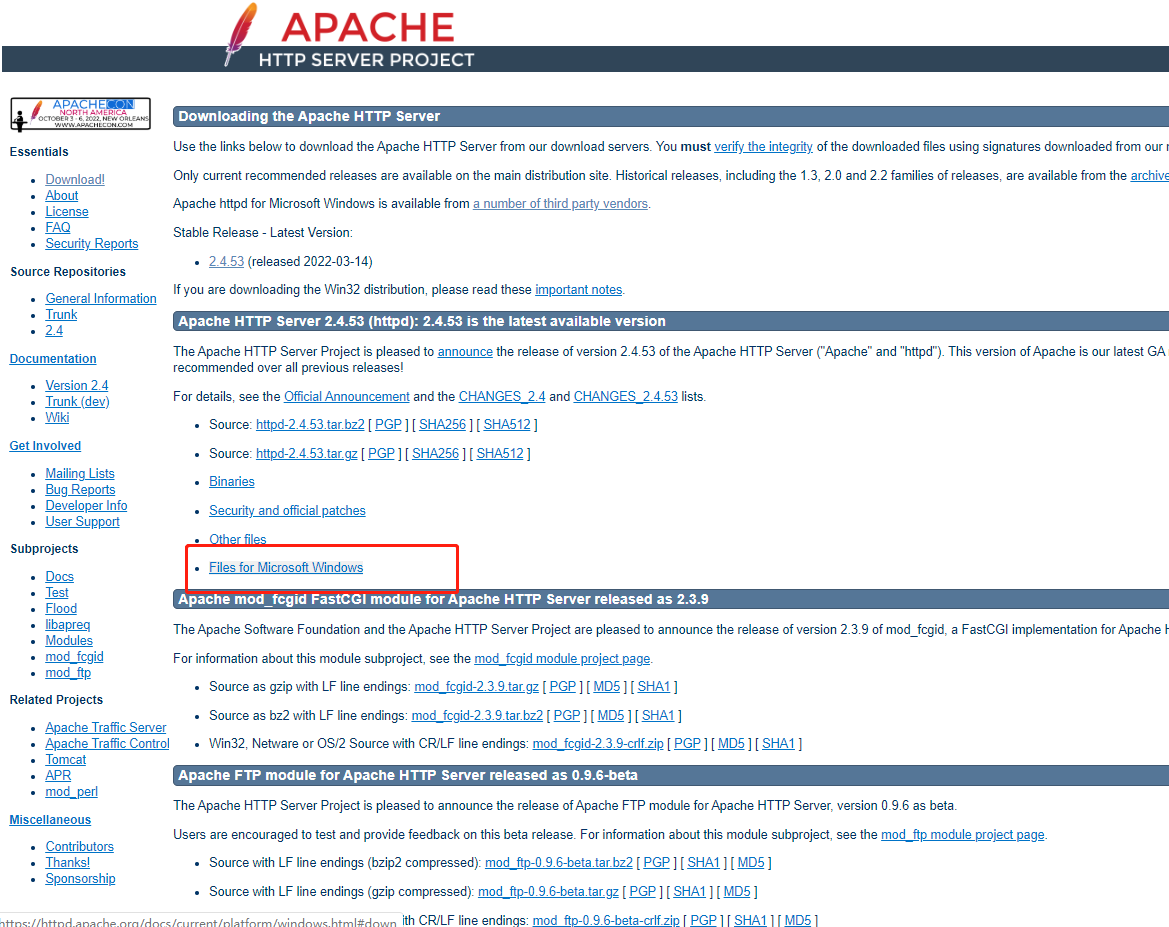Open the 2.4.53 stable release link

point(227,262)
